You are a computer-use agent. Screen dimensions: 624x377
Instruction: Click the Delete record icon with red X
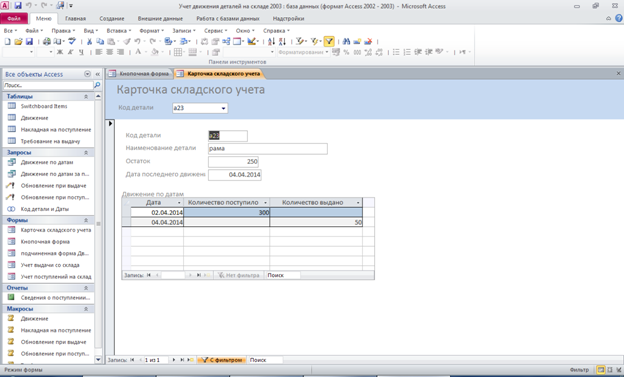coord(368,41)
